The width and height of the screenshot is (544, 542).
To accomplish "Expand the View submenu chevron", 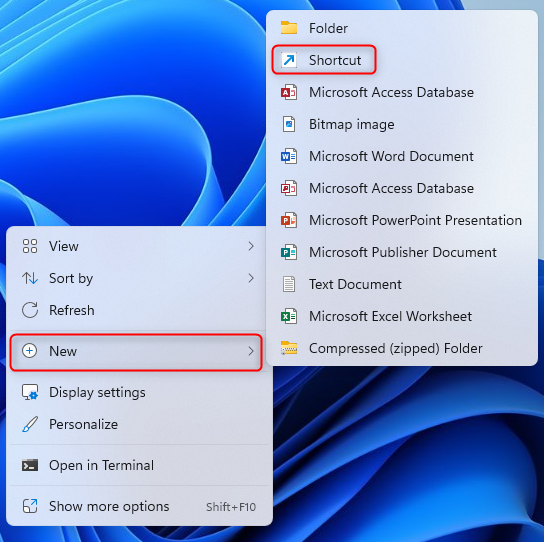I will [251, 246].
